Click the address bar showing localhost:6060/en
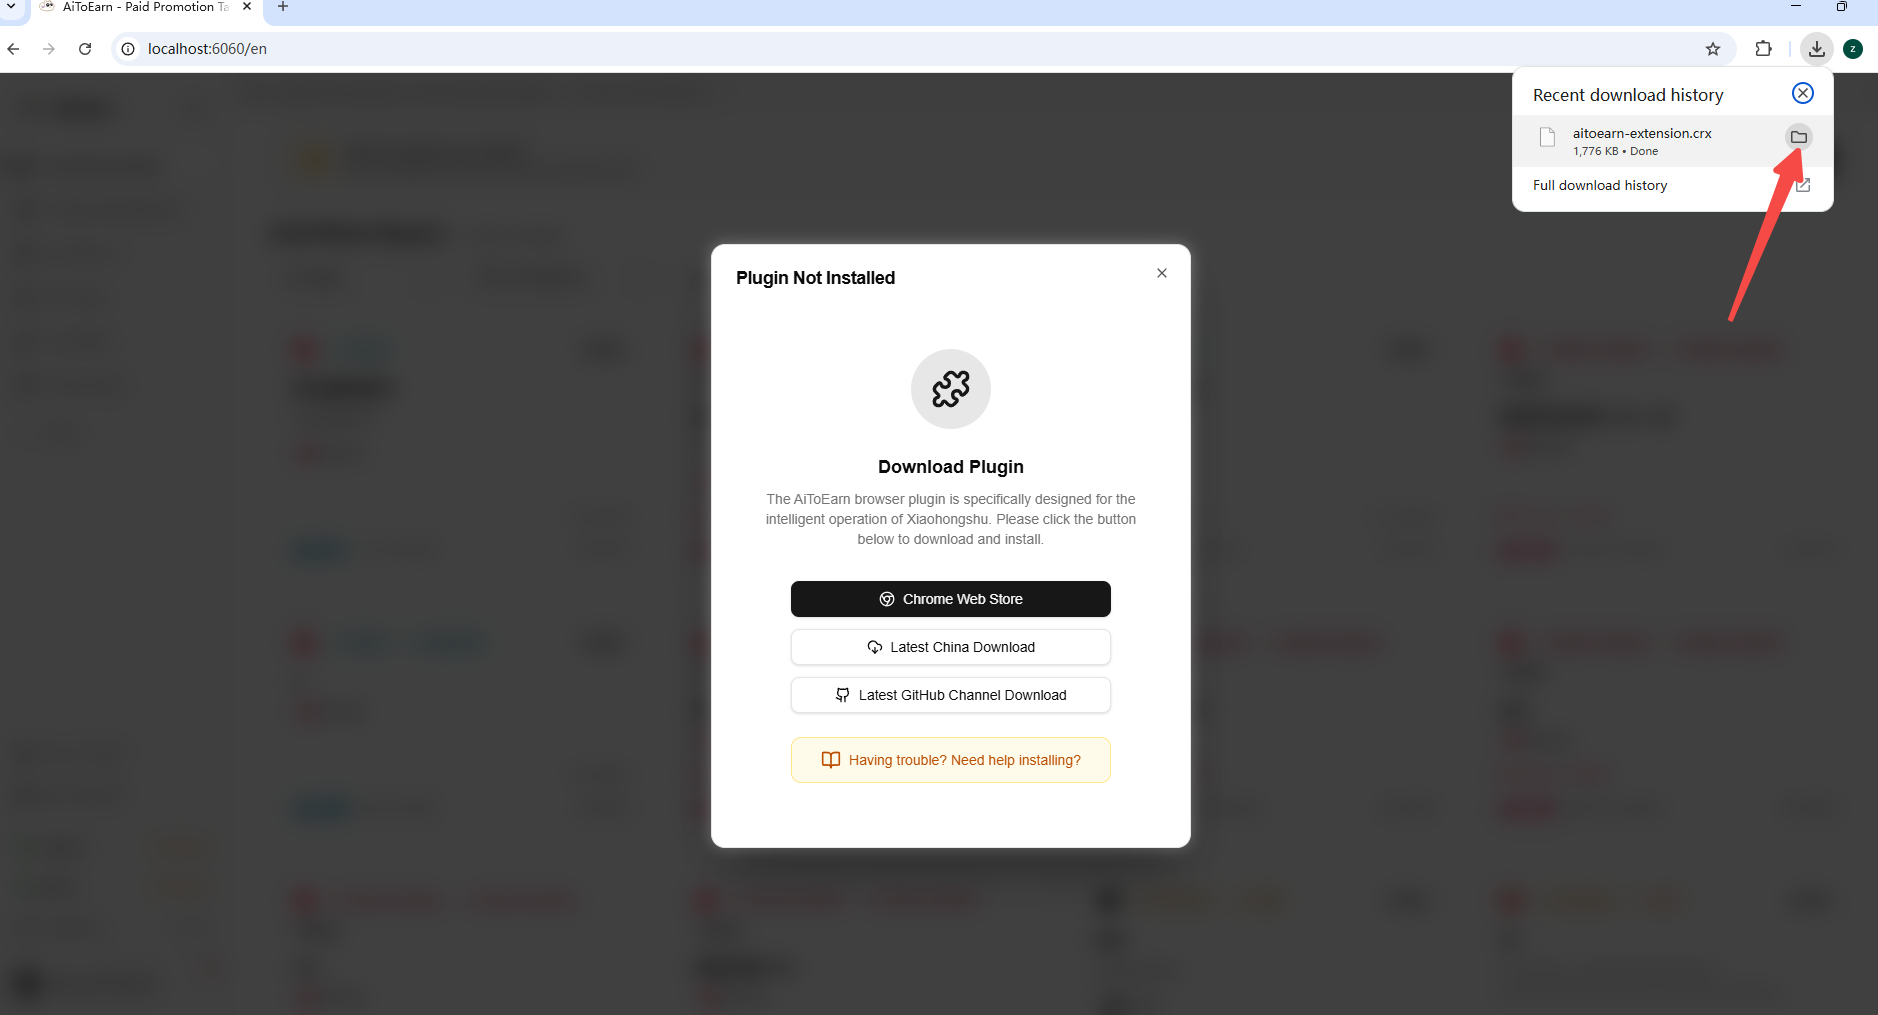Viewport: 1878px width, 1015px height. pyautogui.click(x=900, y=48)
